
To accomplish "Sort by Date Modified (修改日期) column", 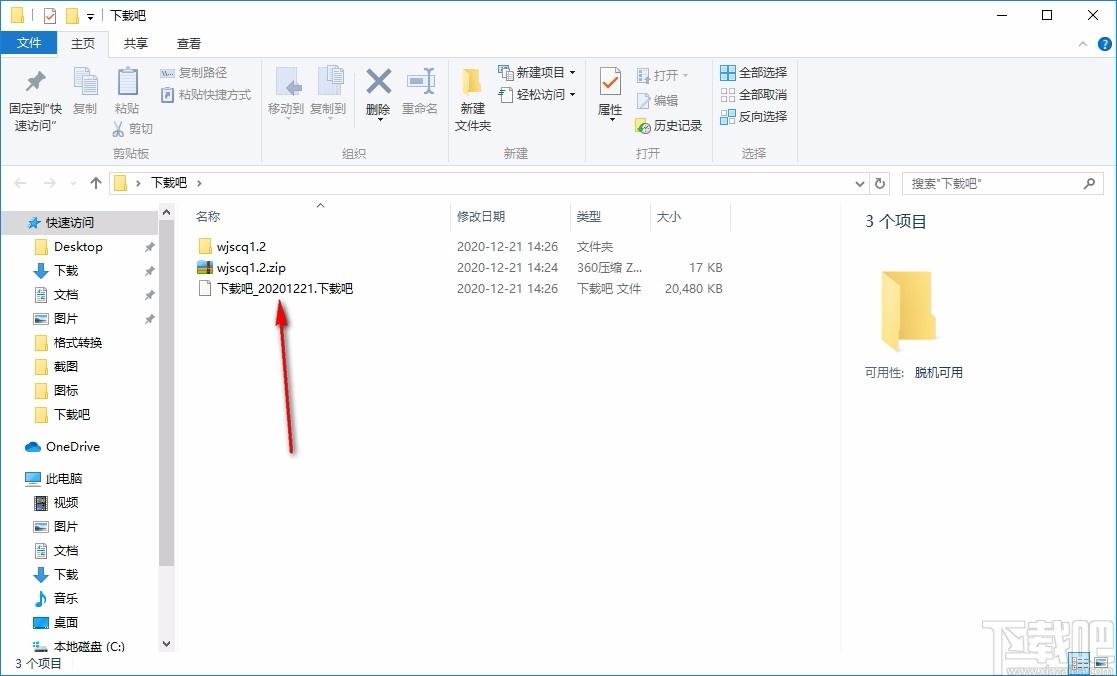I will pos(481,217).
